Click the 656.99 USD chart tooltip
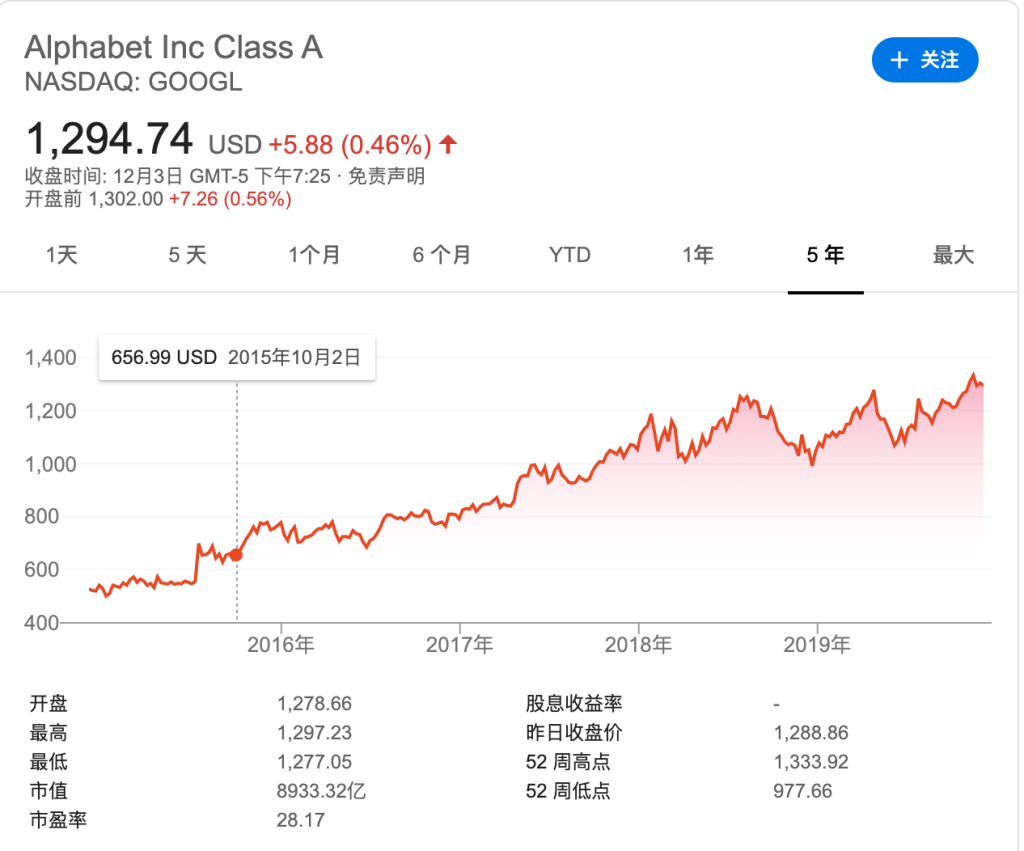1024x851 pixels. click(x=236, y=357)
